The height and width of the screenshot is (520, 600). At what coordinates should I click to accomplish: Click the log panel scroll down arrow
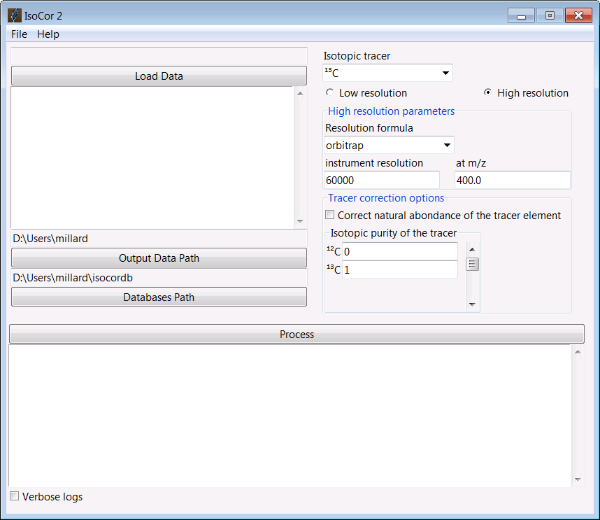578,479
